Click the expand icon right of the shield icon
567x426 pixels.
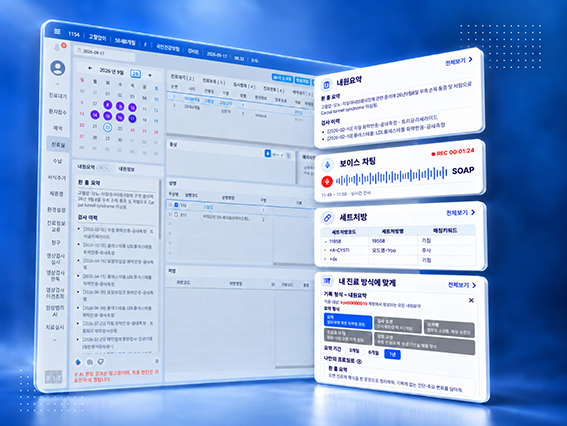[x=157, y=361]
